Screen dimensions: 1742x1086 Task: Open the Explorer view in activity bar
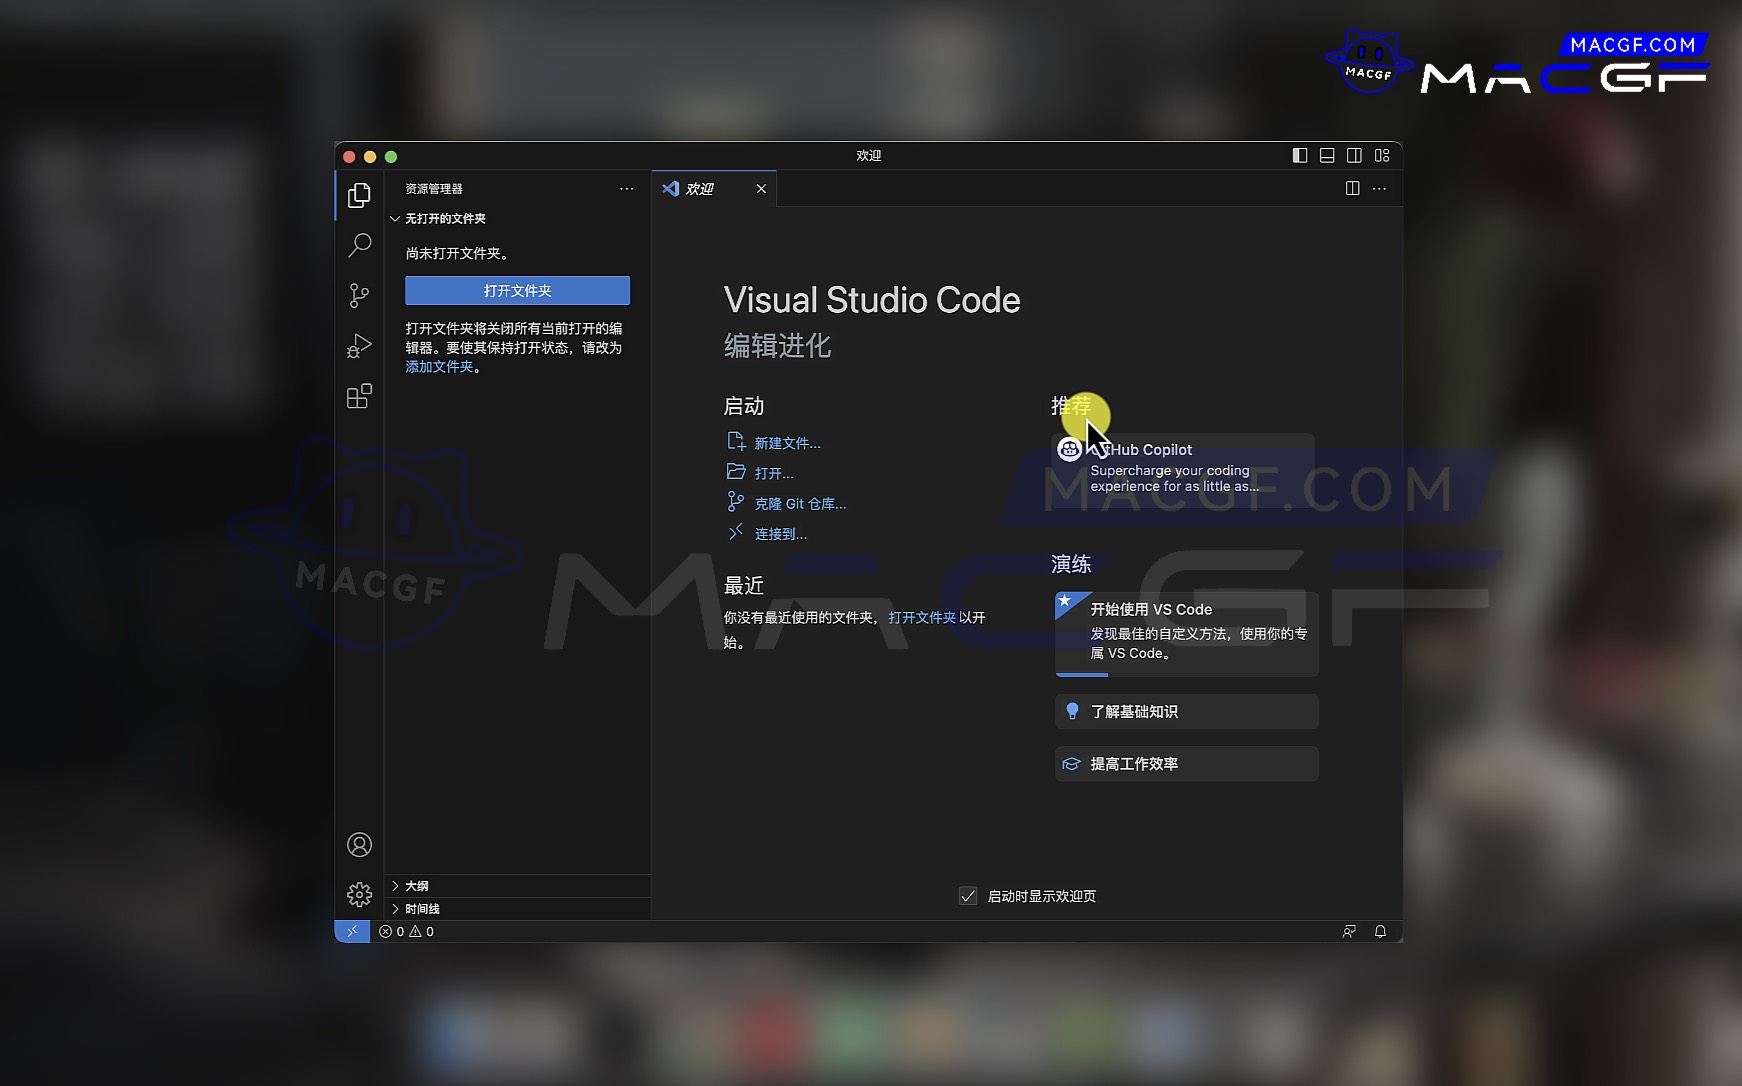click(x=359, y=195)
